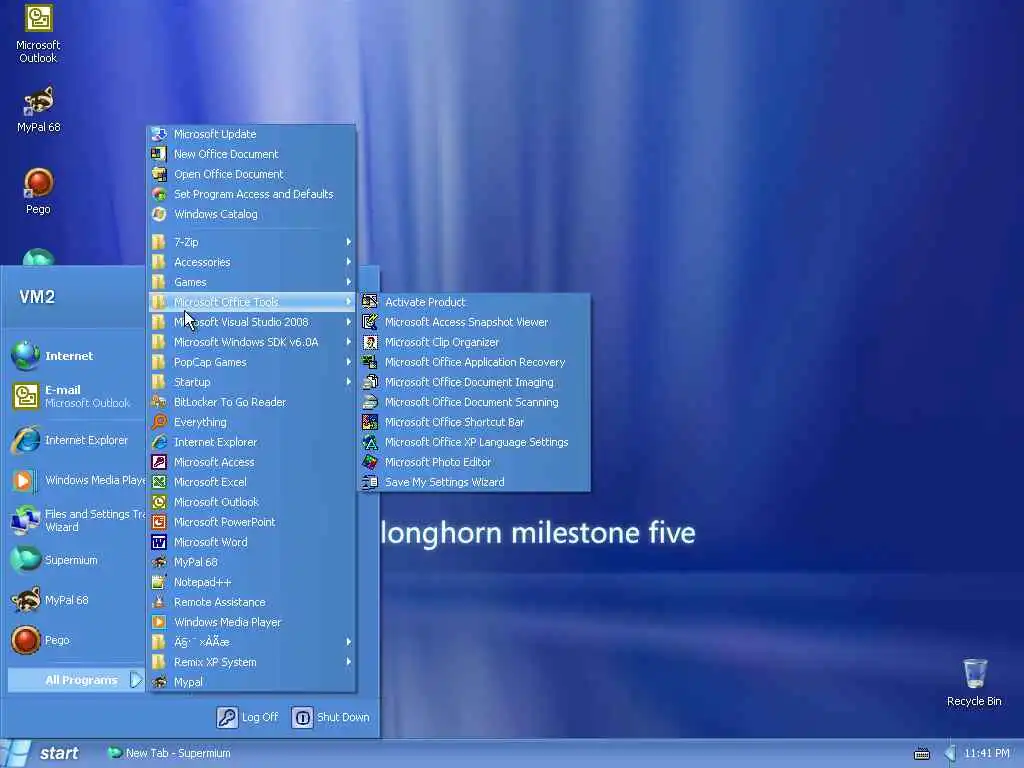Switch to New Tab - Supermium taskbar button
The image size is (1024, 768).
point(170,754)
